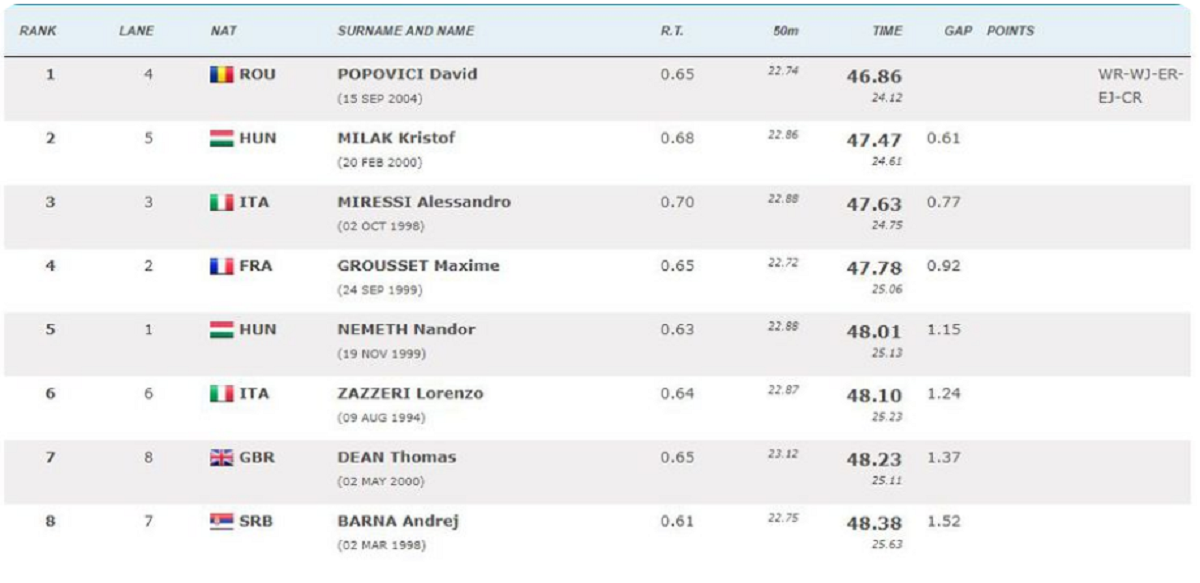Click the Great Britain flag icon
The height and width of the screenshot is (583, 1200).
[221, 458]
